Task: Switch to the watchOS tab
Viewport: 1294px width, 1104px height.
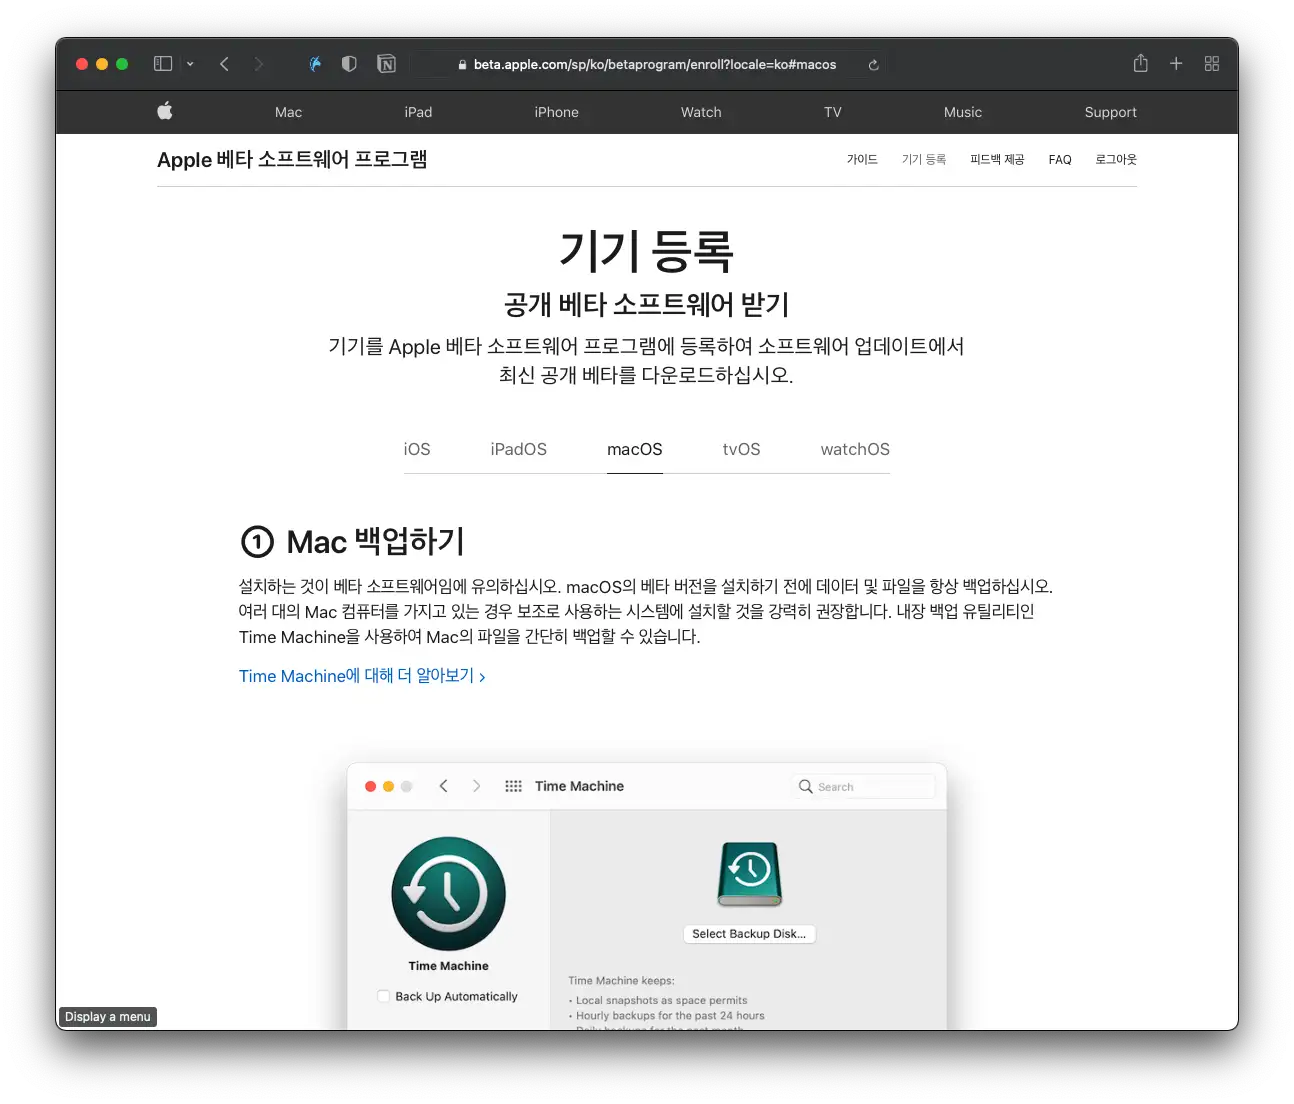Action: click(x=855, y=449)
